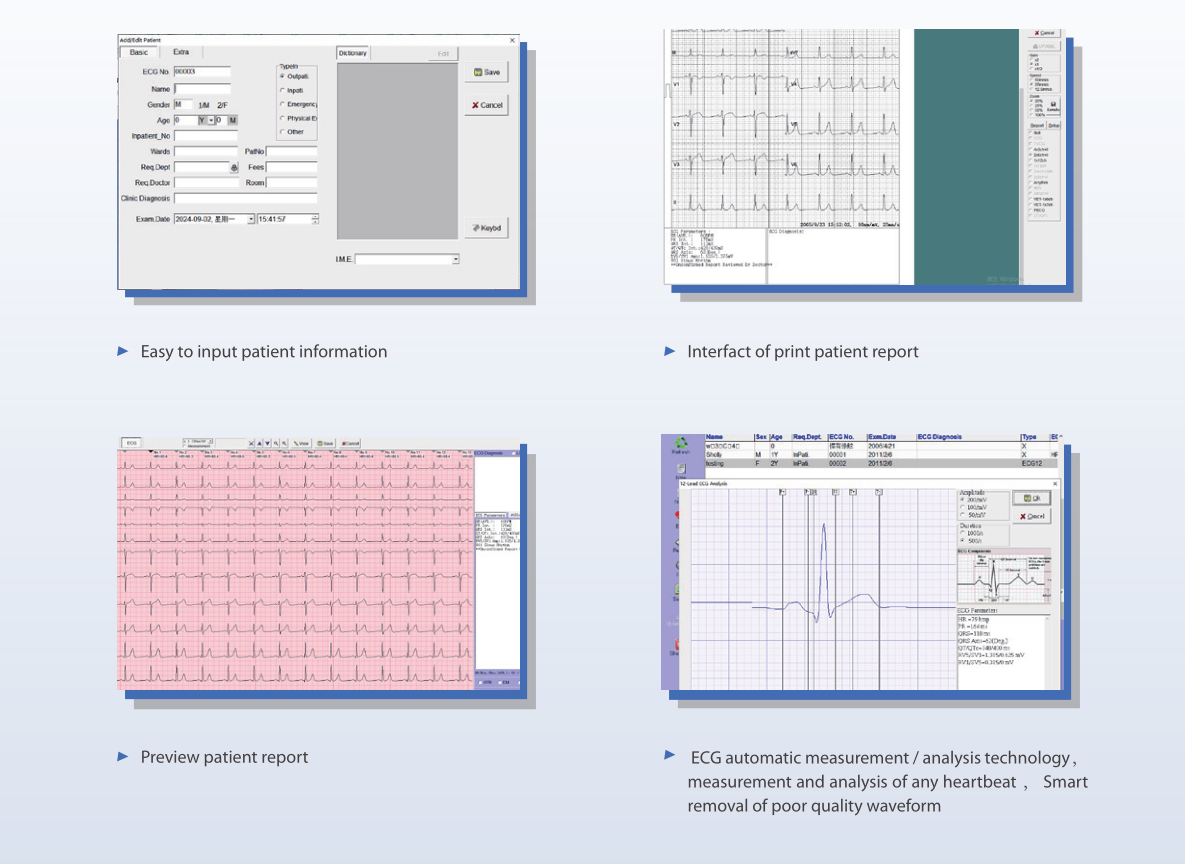The image size is (1185, 864).
Task: Click the blue up arrow in preview toolbar
Action: point(258,443)
